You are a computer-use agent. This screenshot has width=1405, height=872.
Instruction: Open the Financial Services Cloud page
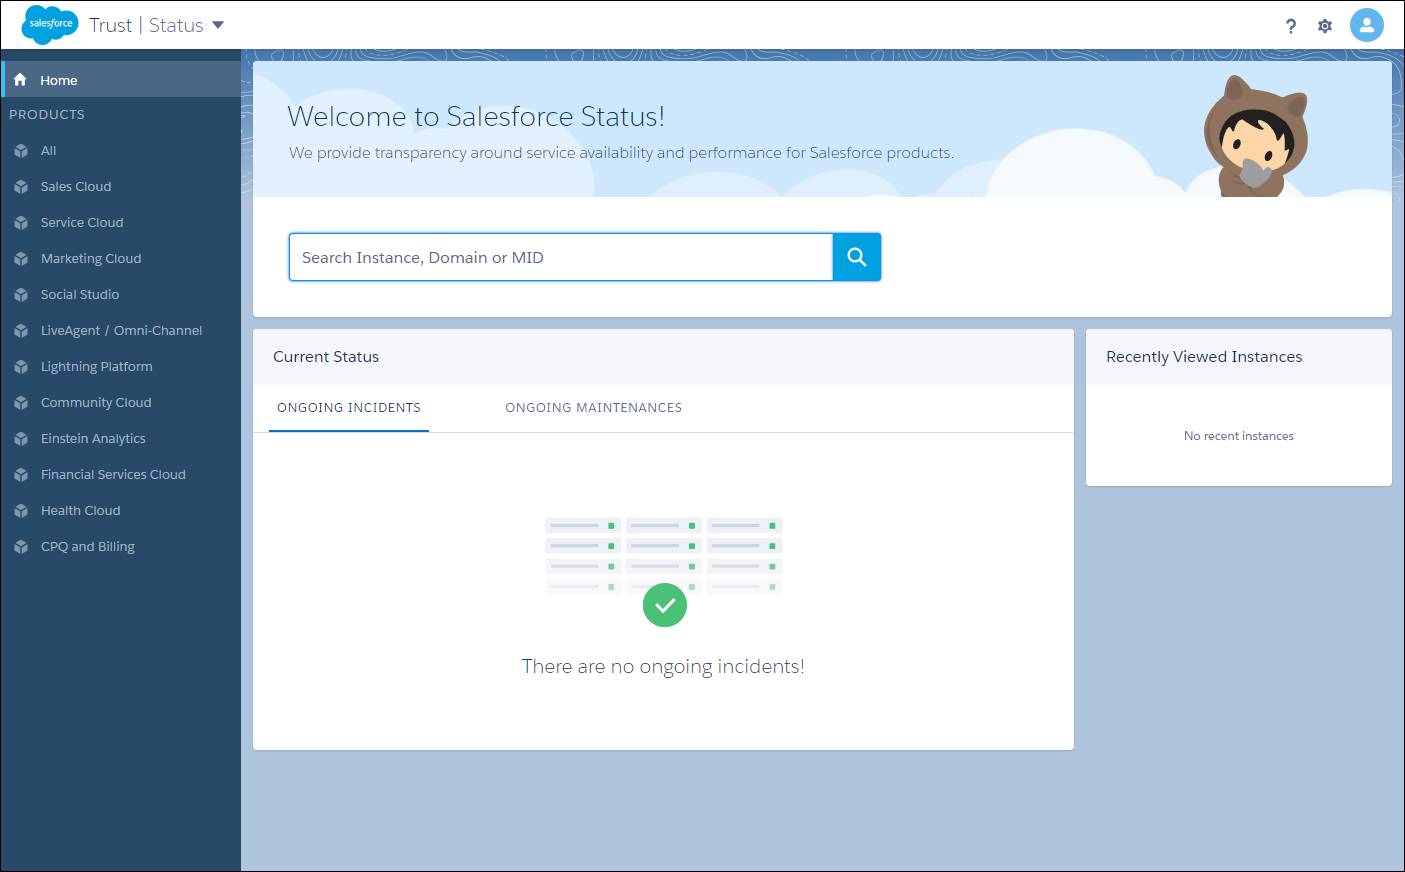[113, 475]
